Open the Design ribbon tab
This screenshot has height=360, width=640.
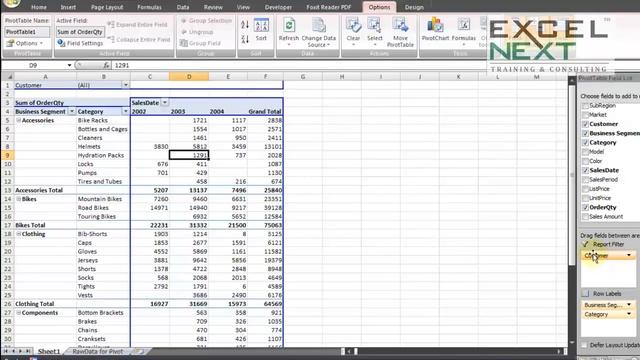pyautogui.click(x=414, y=7)
